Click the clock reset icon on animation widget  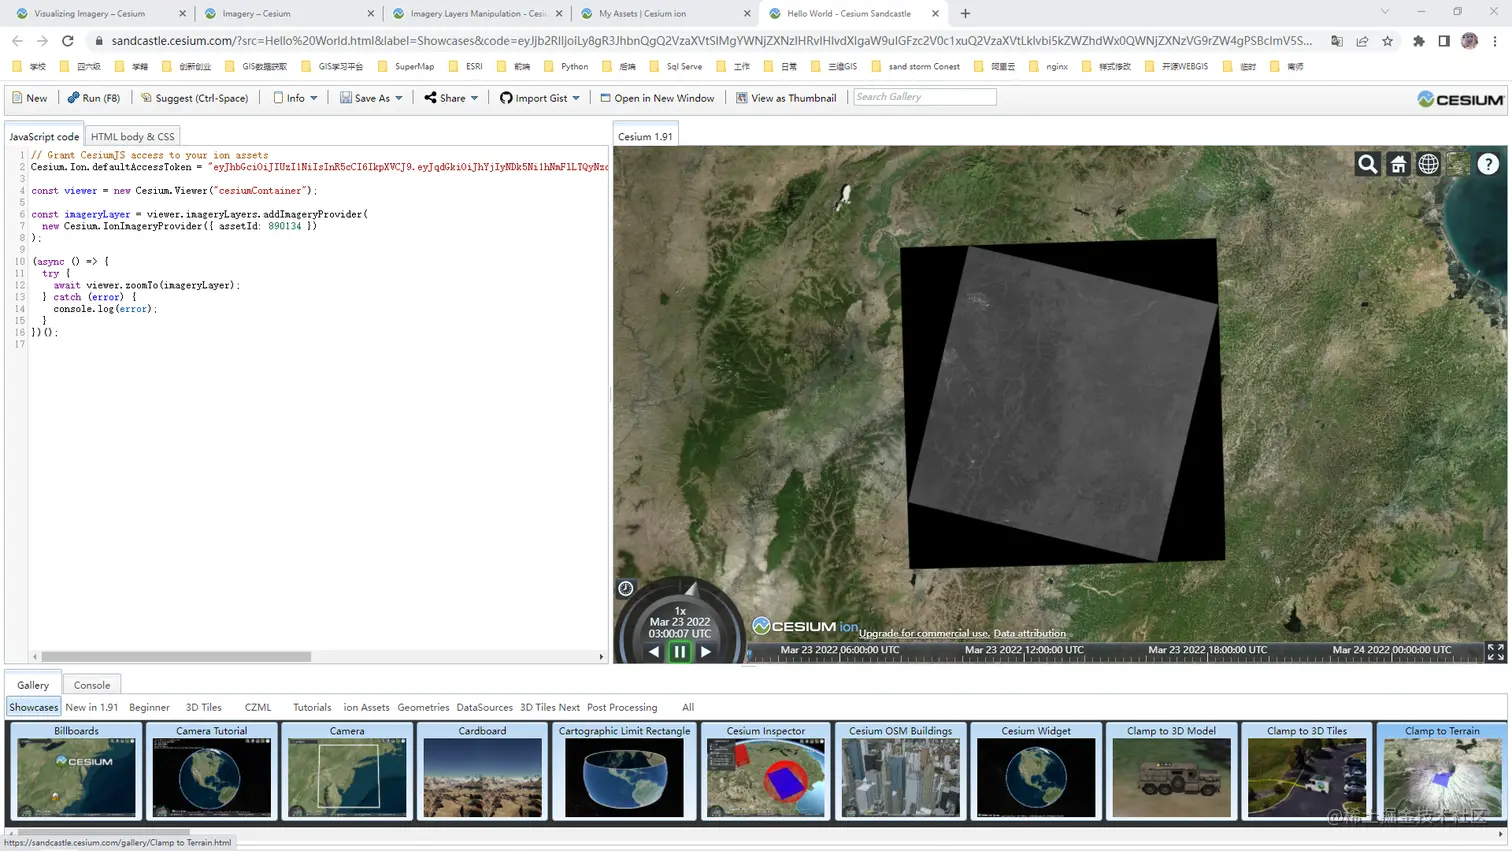pos(626,589)
